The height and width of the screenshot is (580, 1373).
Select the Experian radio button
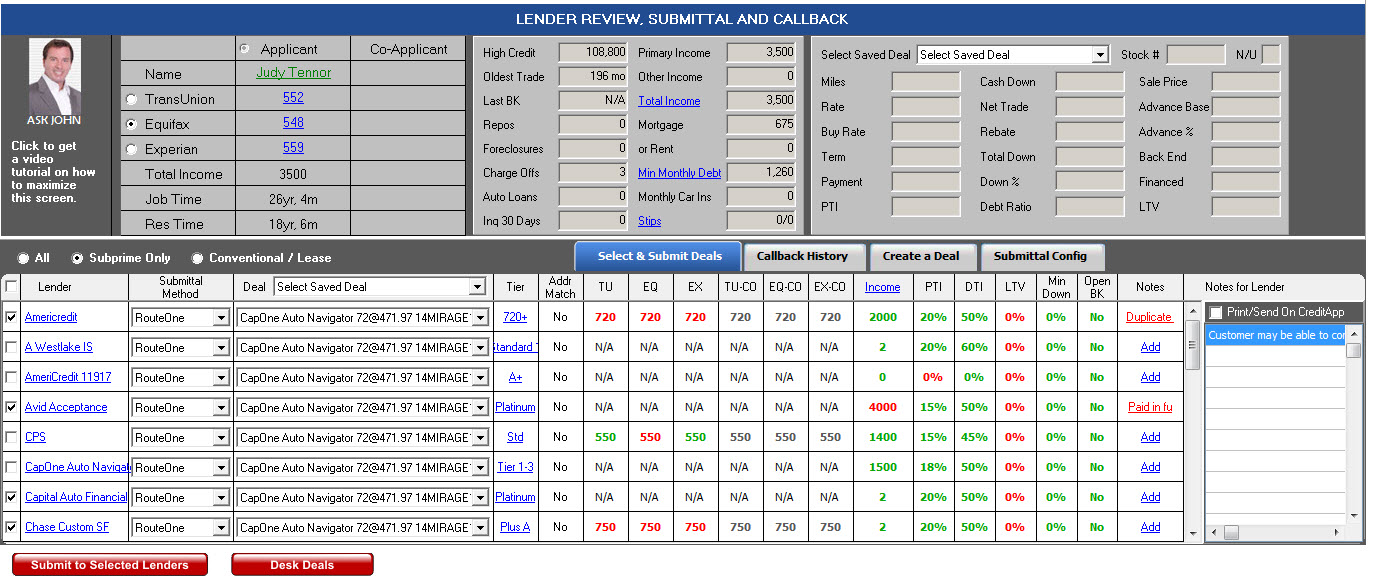pos(131,149)
